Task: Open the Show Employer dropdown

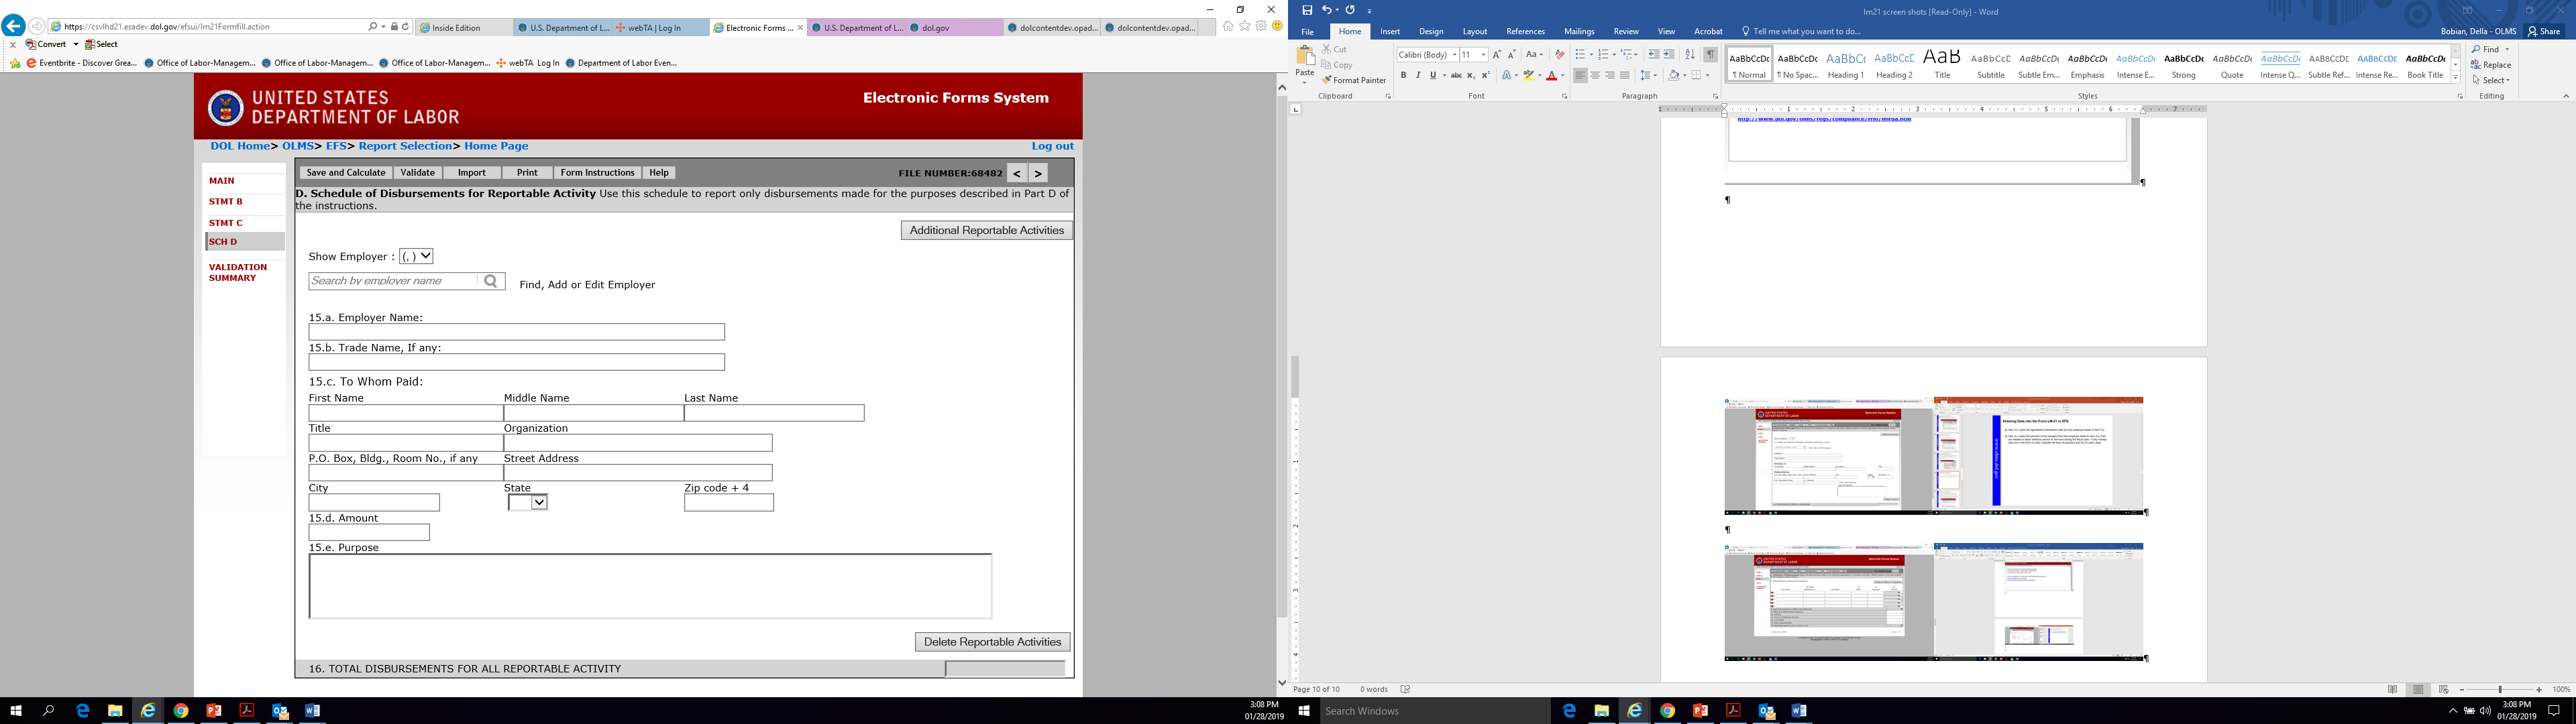Action: coord(416,257)
